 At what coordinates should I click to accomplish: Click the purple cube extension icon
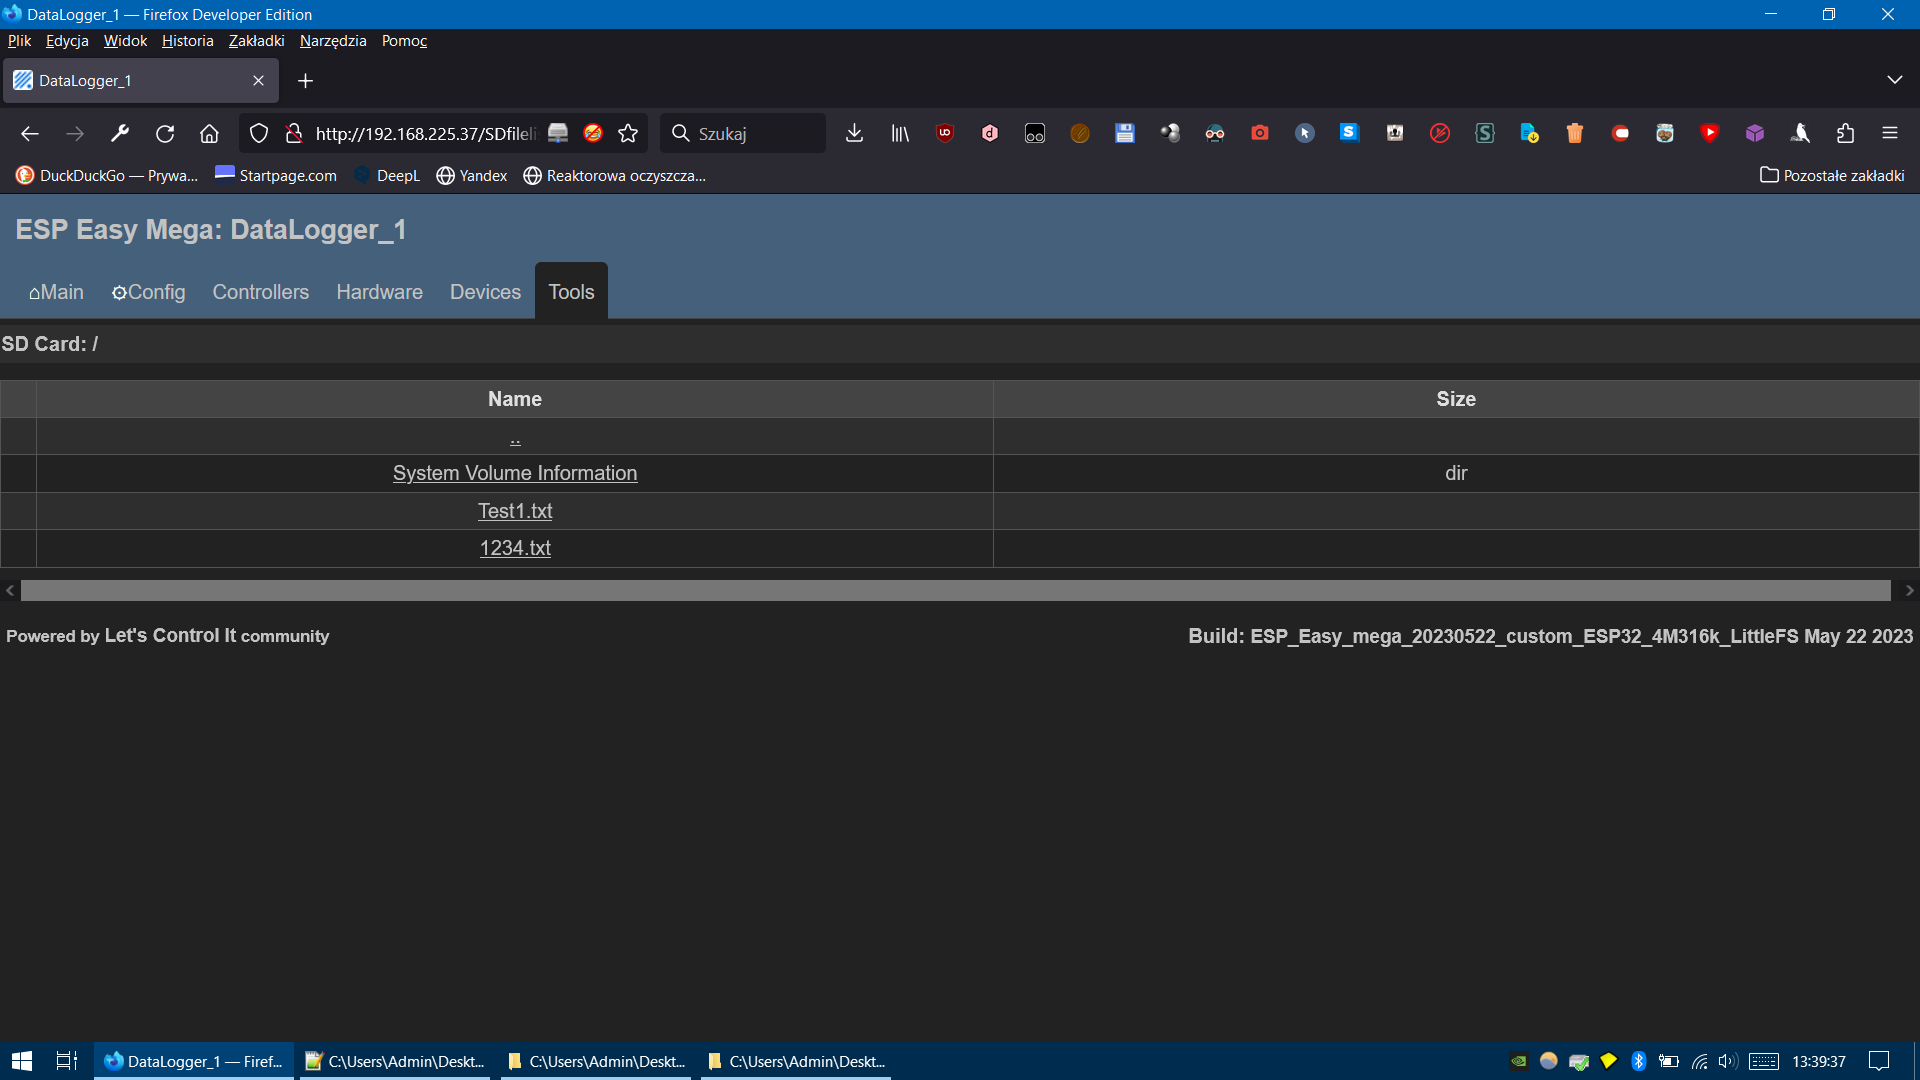pos(1755,133)
